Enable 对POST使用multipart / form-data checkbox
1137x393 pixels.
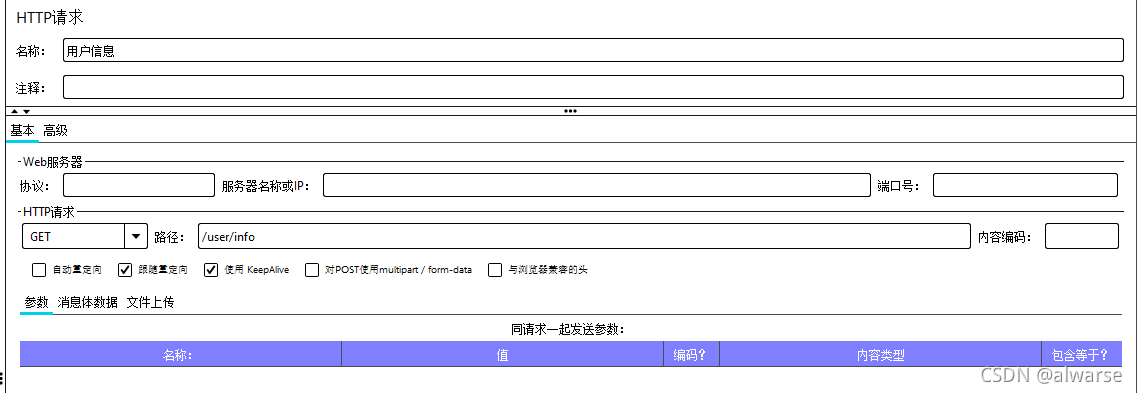pos(312,270)
